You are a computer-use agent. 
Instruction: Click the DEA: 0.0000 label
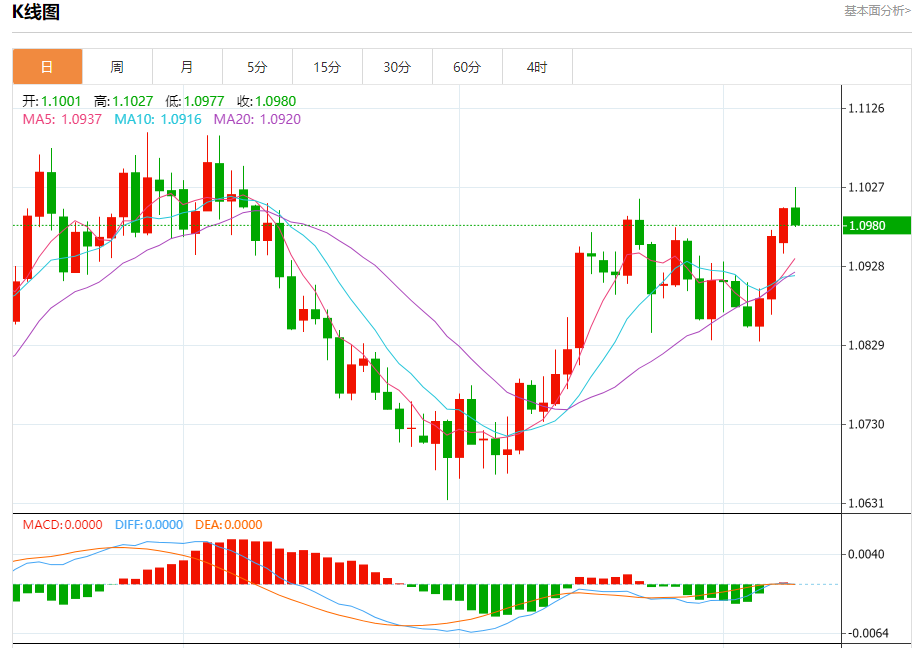(229, 524)
